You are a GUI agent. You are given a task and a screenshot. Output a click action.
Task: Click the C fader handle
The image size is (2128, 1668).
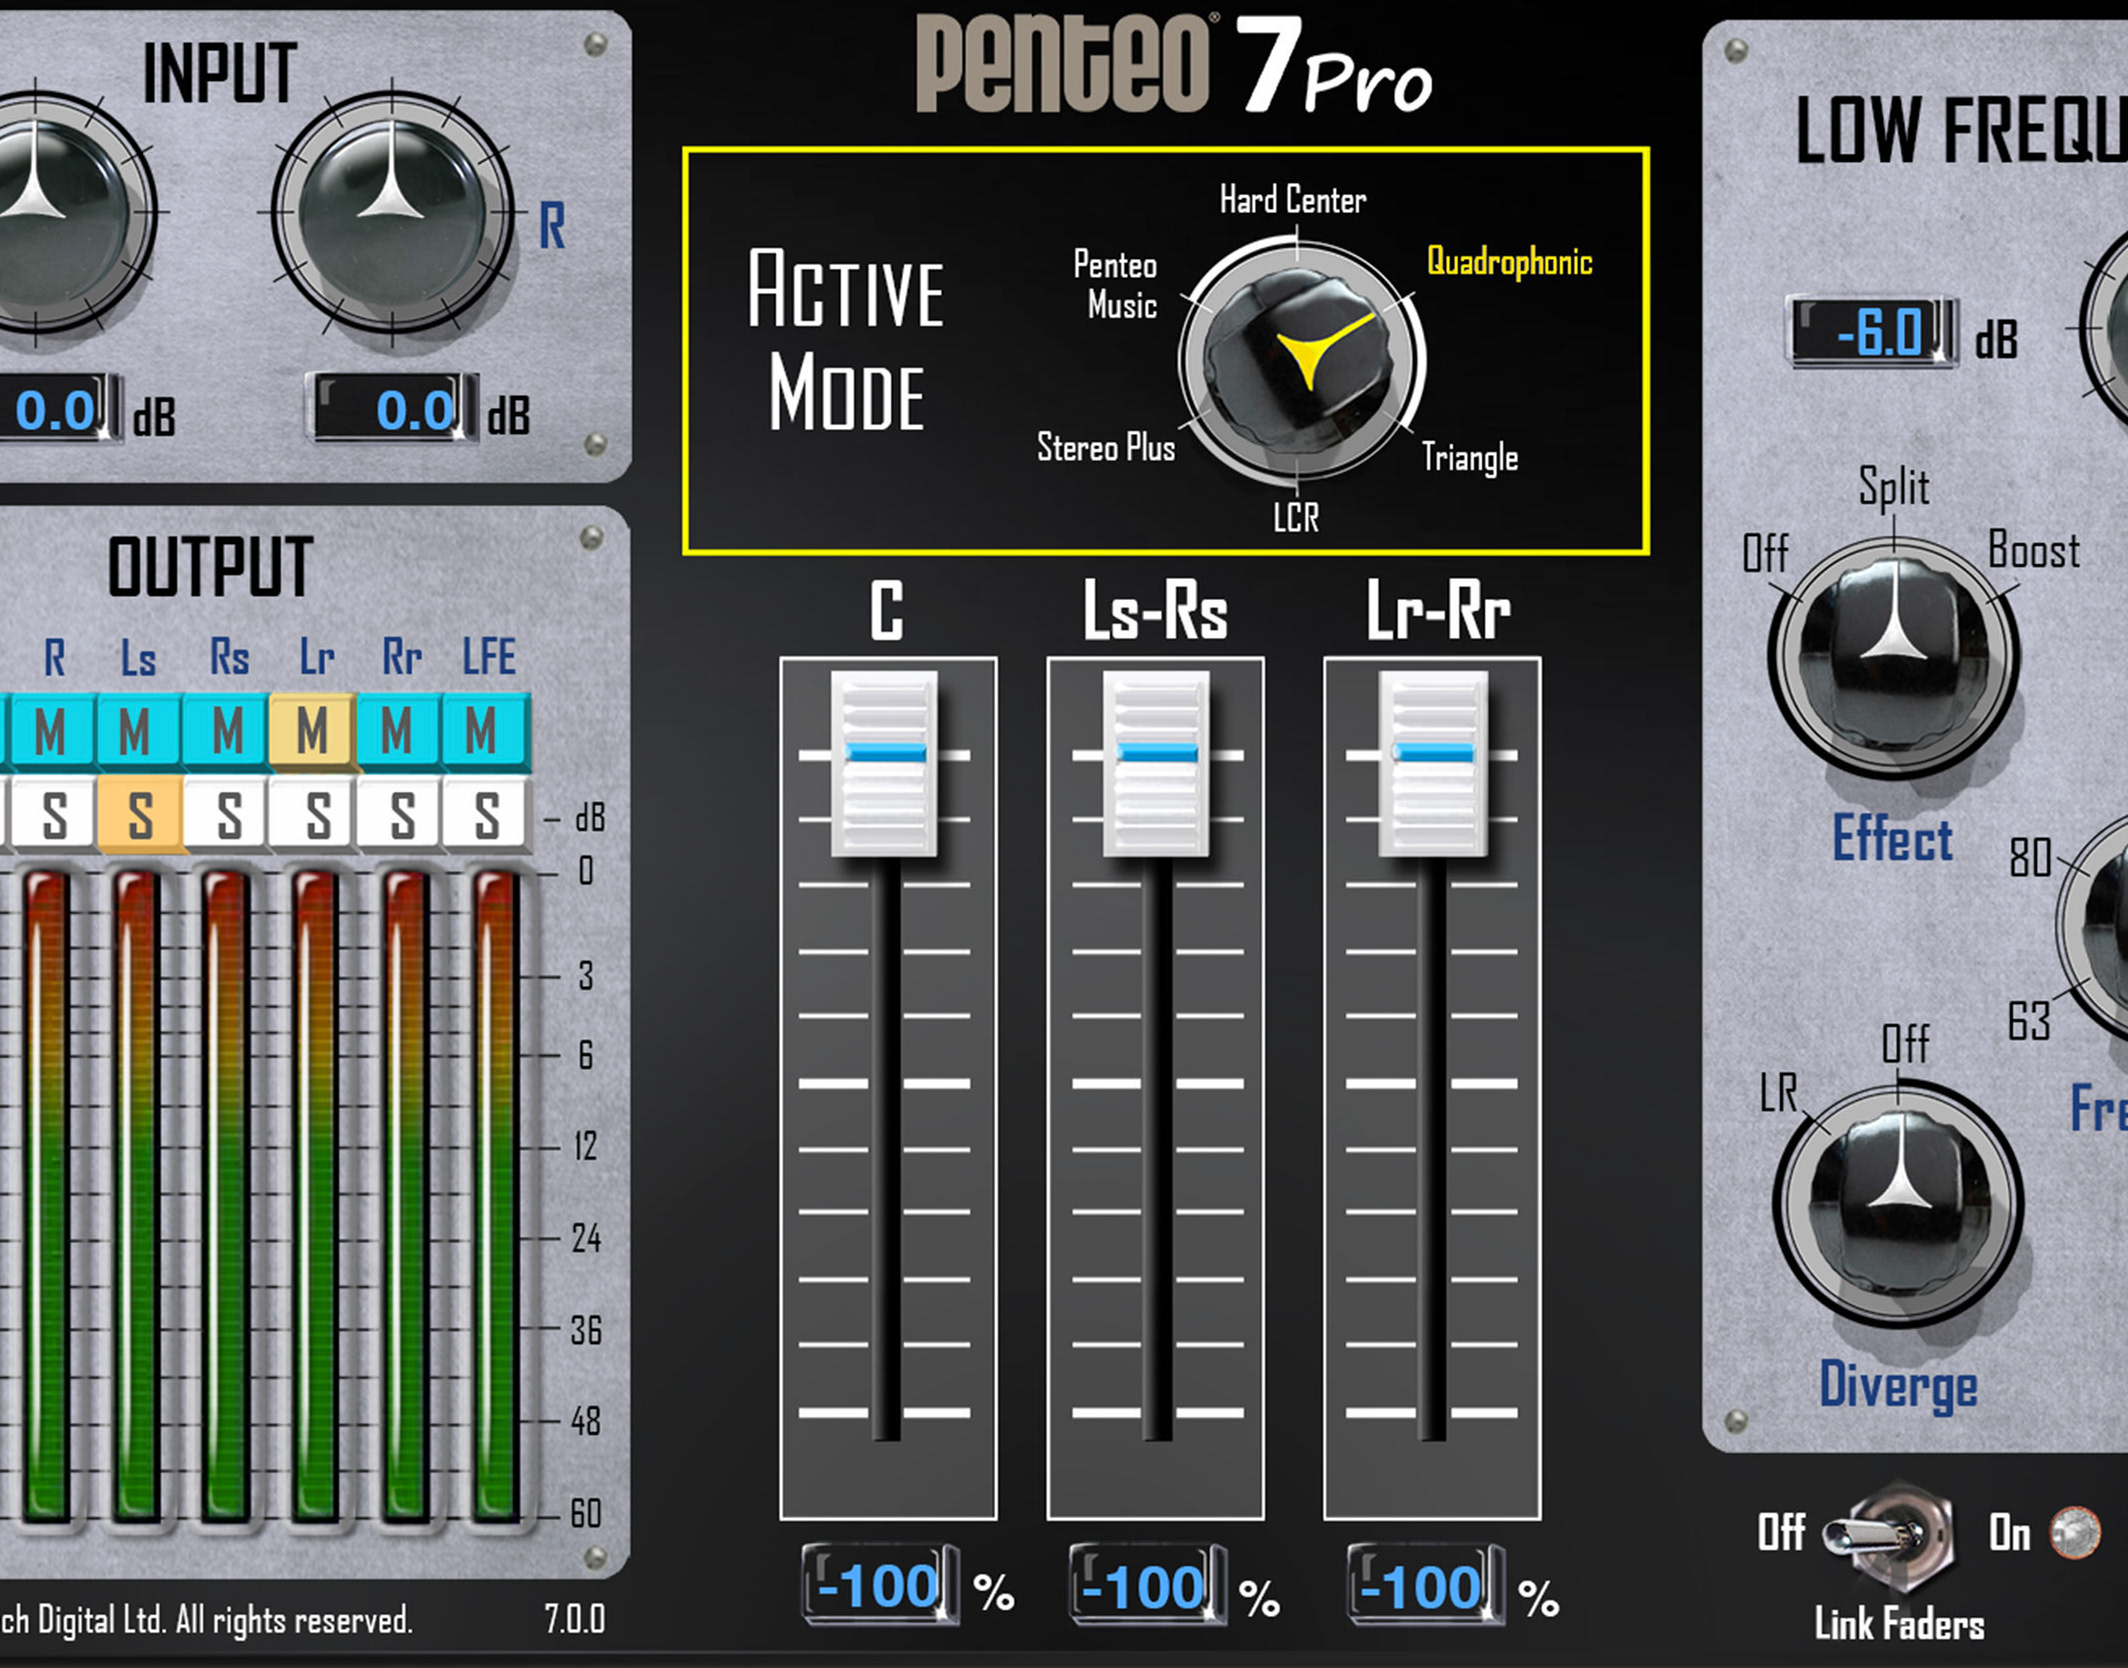884,763
